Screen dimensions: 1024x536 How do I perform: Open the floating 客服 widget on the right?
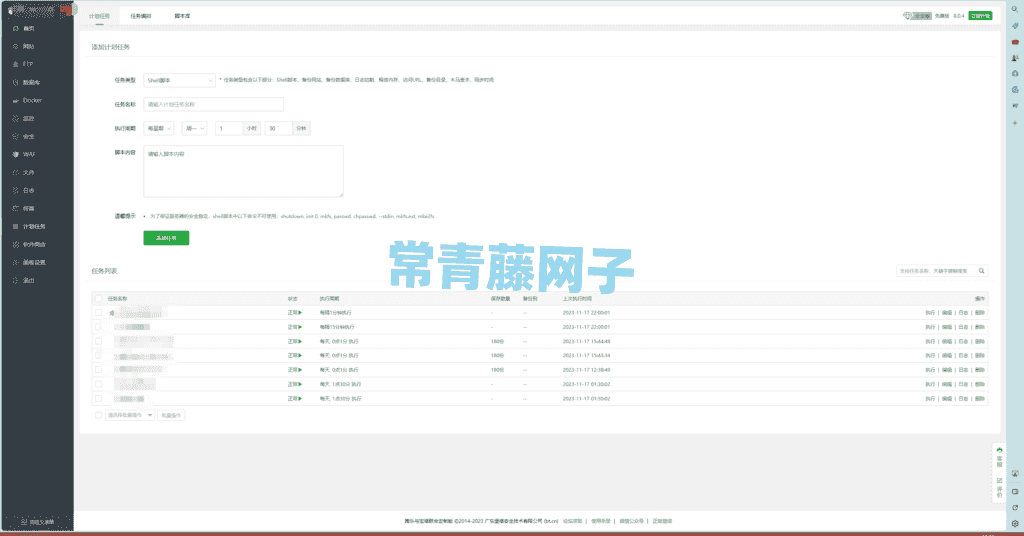[999, 457]
